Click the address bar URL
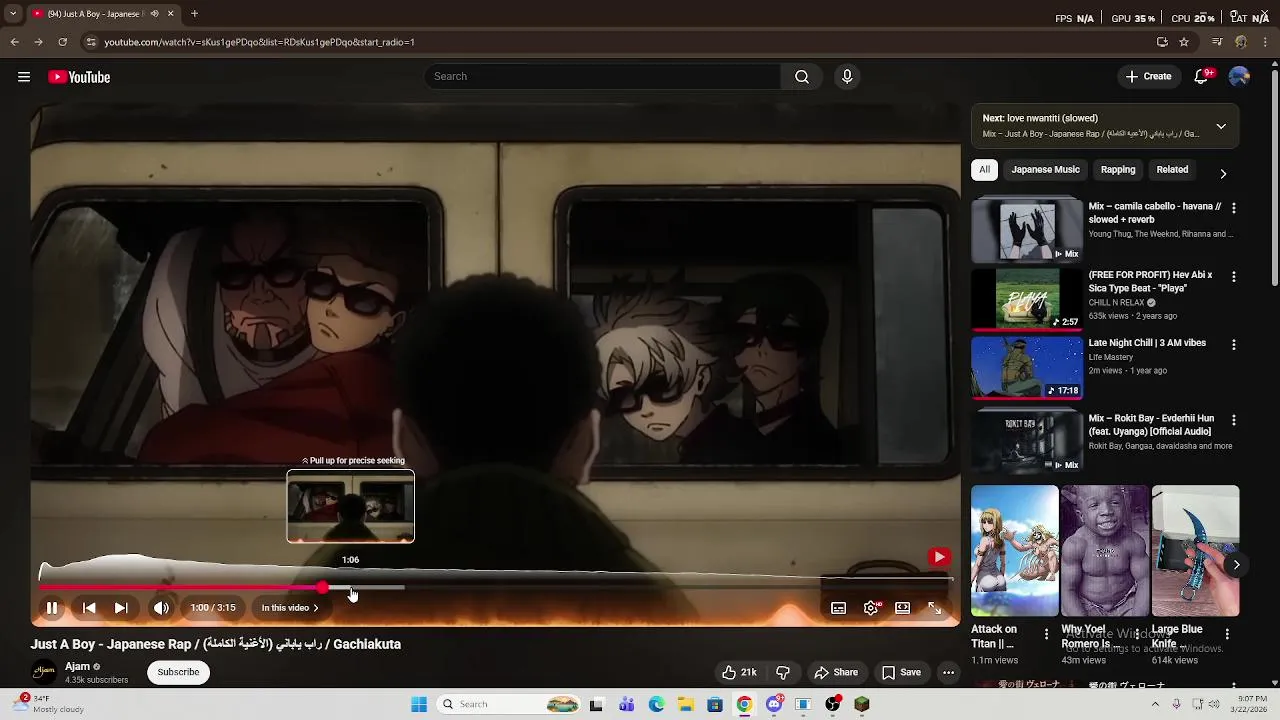Image resolution: width=1280 pixels, height=720 pixels. point(259,42)
